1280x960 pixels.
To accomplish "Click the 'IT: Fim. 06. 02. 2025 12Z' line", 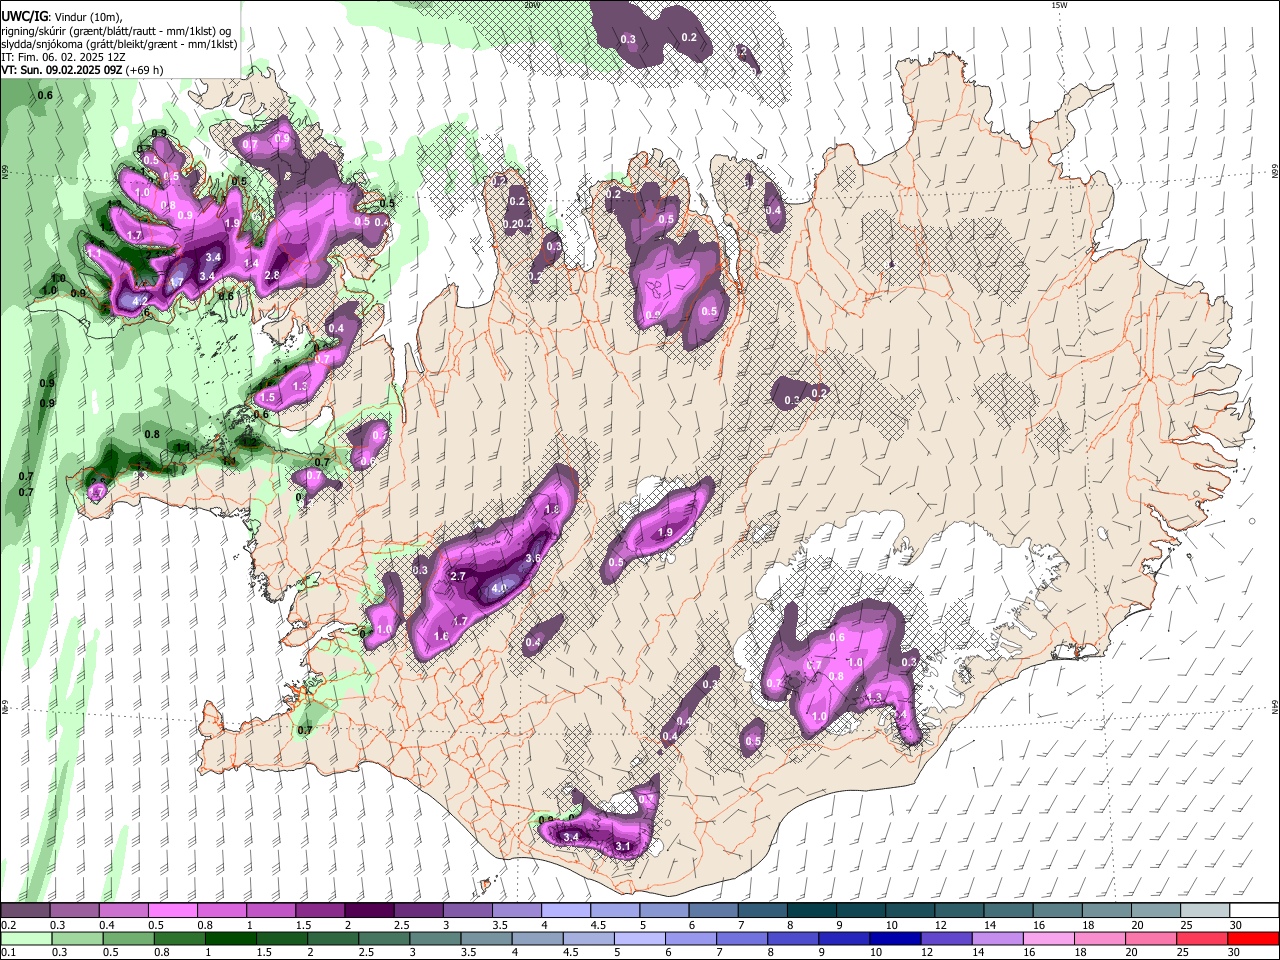I will (x=62, y=57).
